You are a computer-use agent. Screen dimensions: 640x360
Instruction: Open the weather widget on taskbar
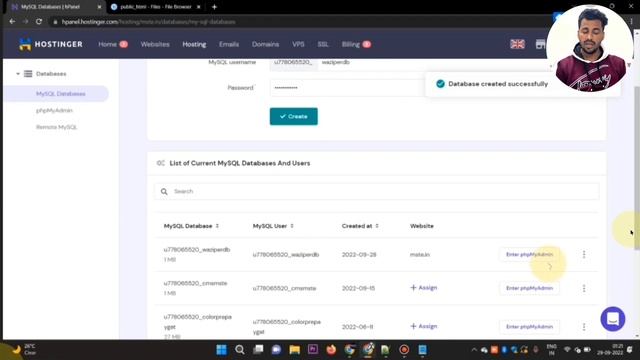point(24,349)
